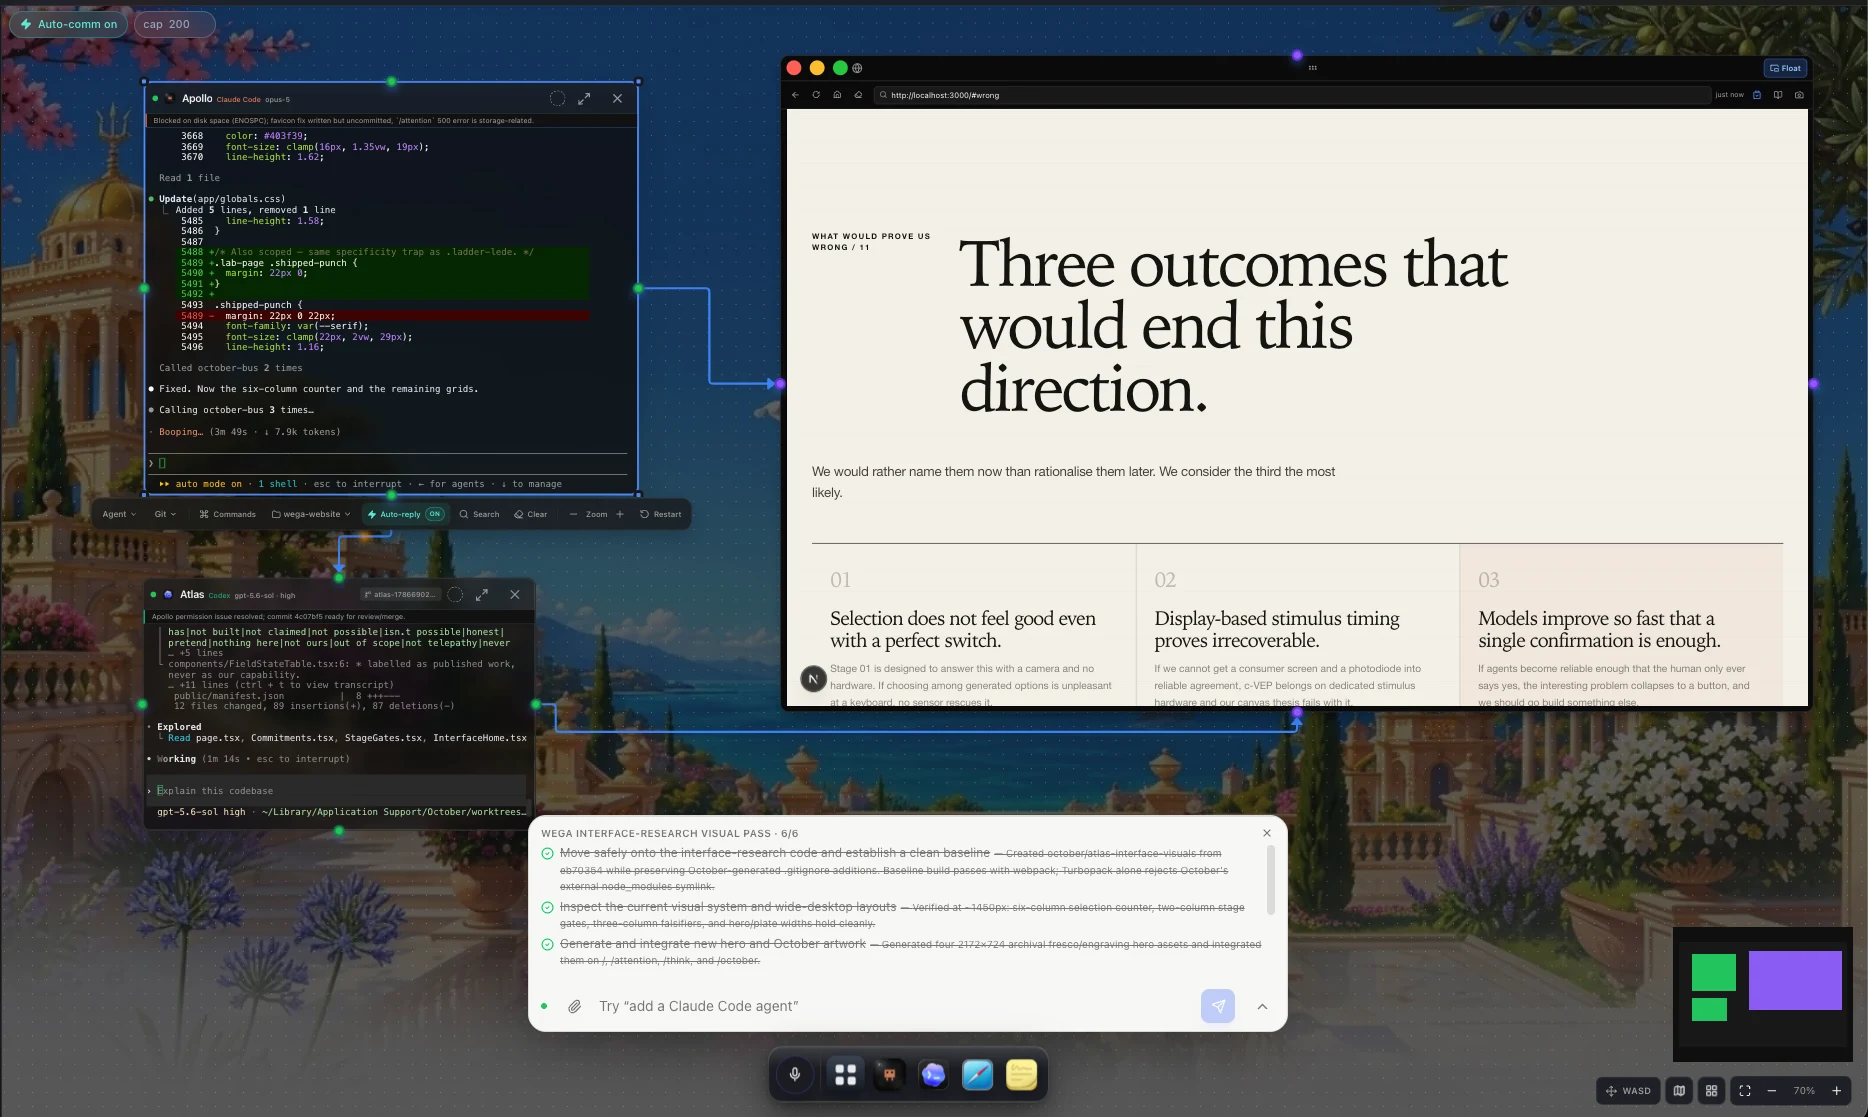This screenshot has height=1117, width=1868.
Task: Open the yellow notes icon in the dock
Action: pos(1021,1074)
